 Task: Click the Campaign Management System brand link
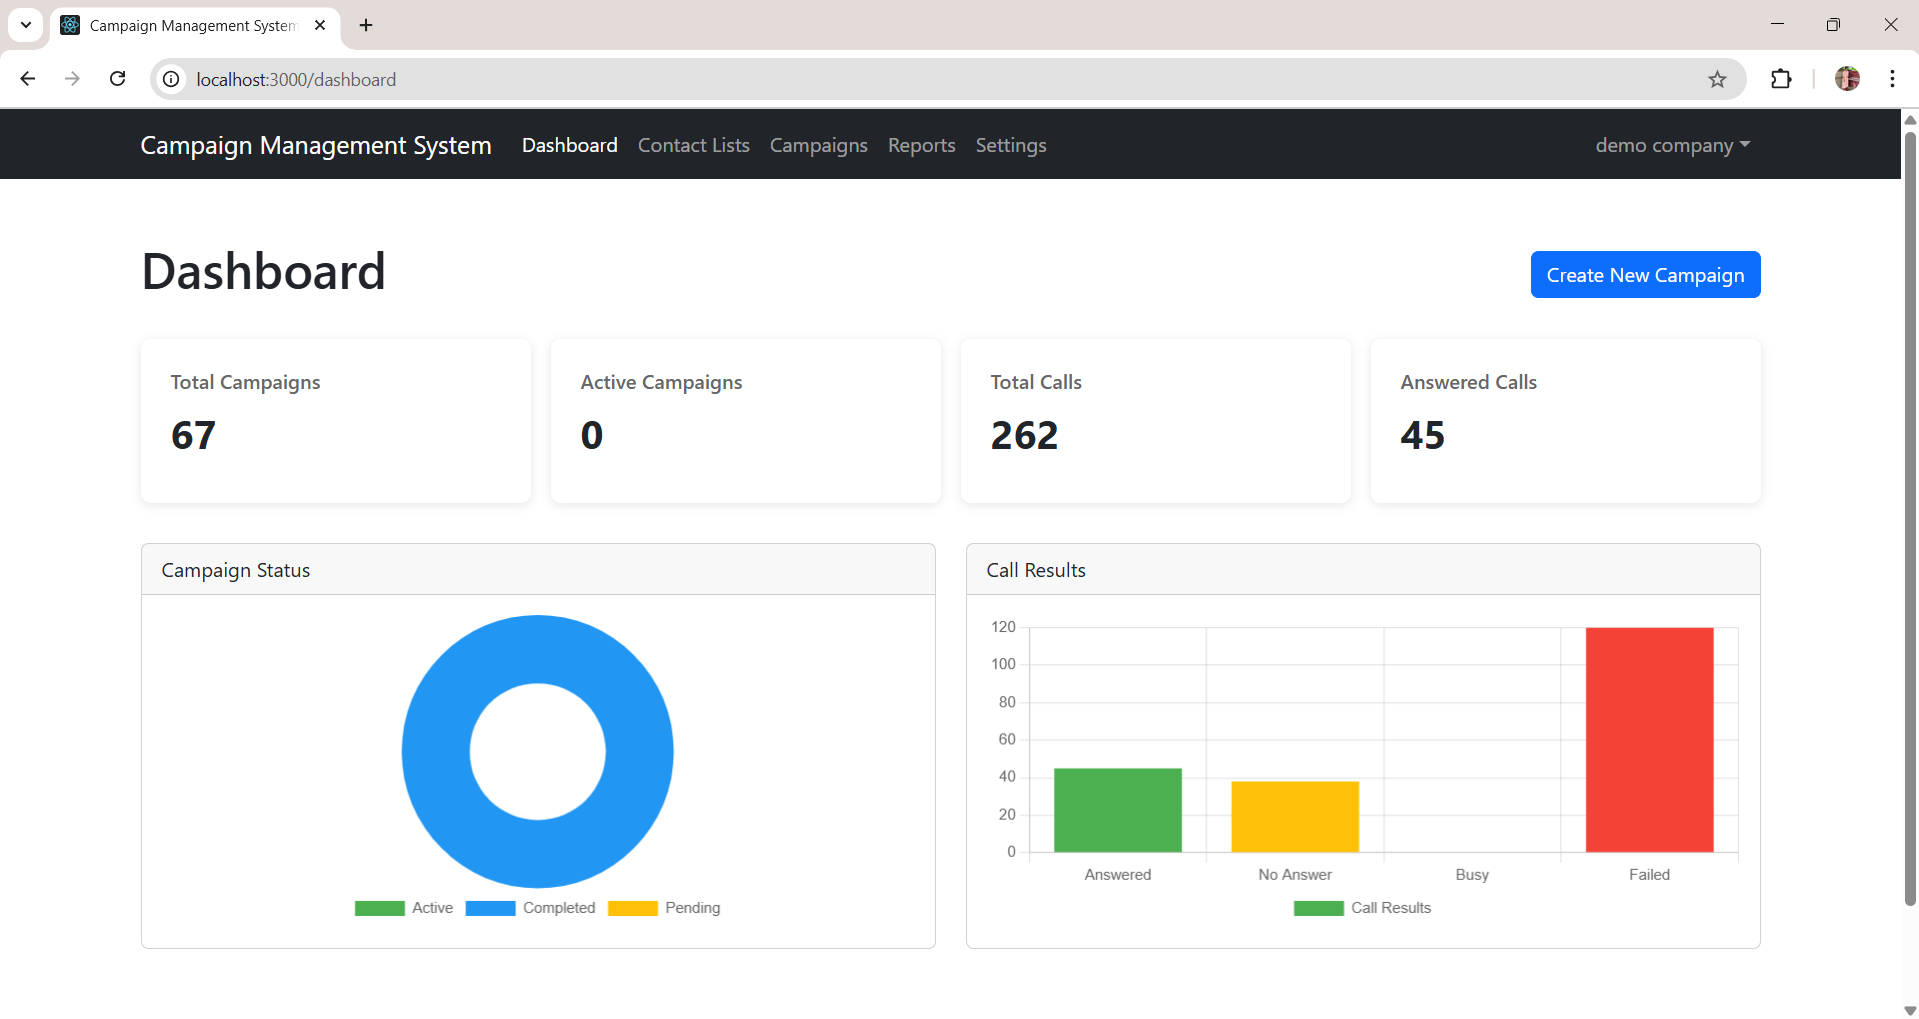(315, 145)
